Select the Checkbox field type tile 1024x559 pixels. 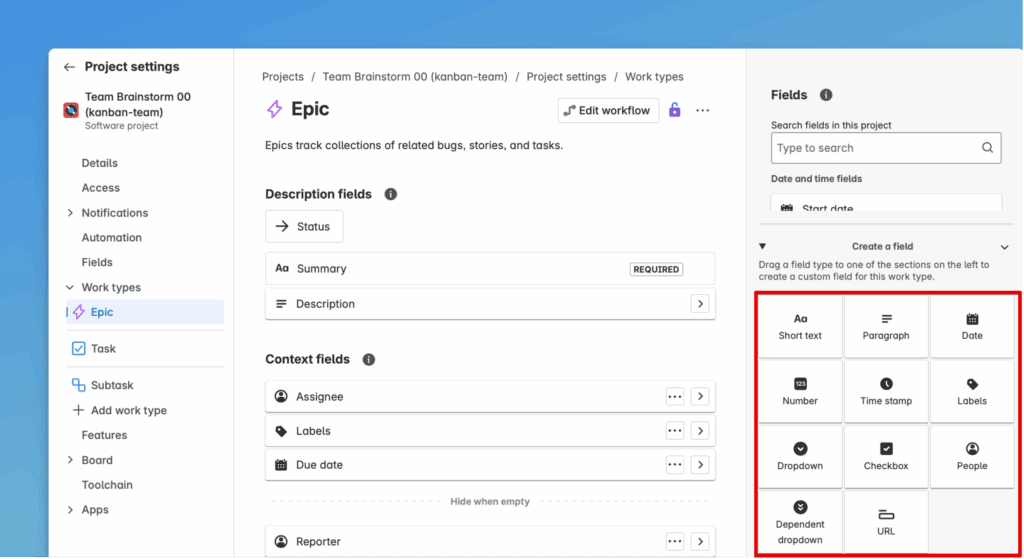point(886,457)
